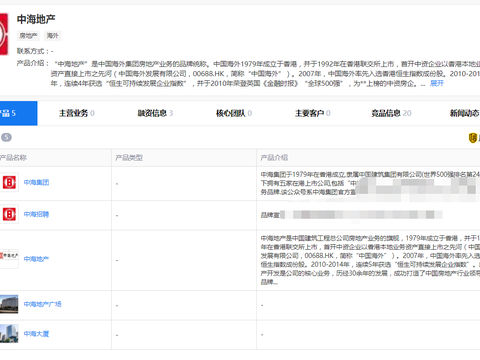Image resolution: width=480 pixels, height=360 pixels.
Task: Switch to the 新闻动态 tab
Action: click(x=465, y=113)
